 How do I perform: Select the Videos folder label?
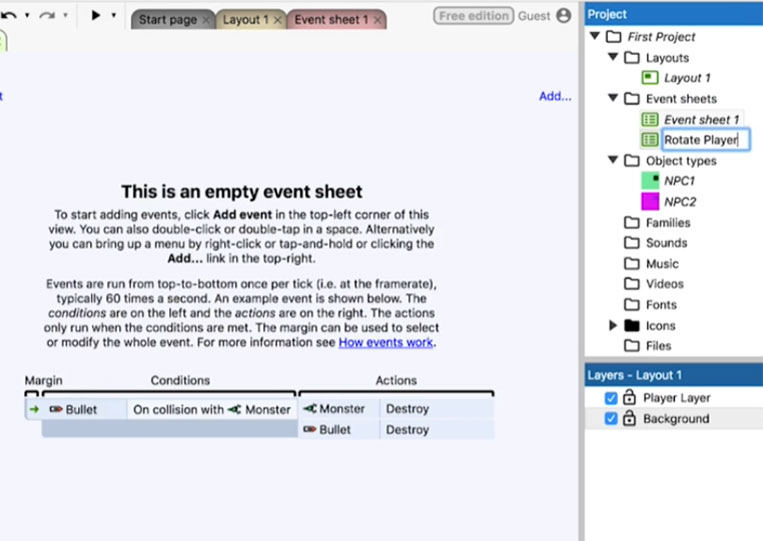665,284
